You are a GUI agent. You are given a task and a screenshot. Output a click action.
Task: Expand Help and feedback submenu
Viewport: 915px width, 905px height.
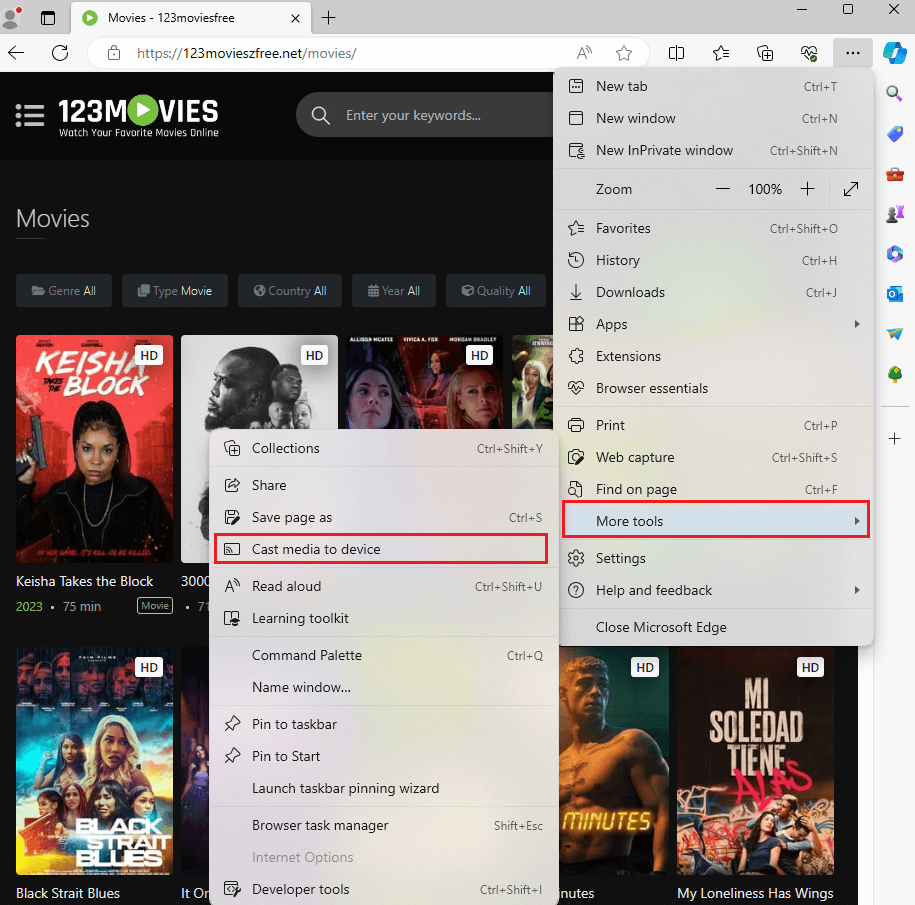[x=714, y=590]
